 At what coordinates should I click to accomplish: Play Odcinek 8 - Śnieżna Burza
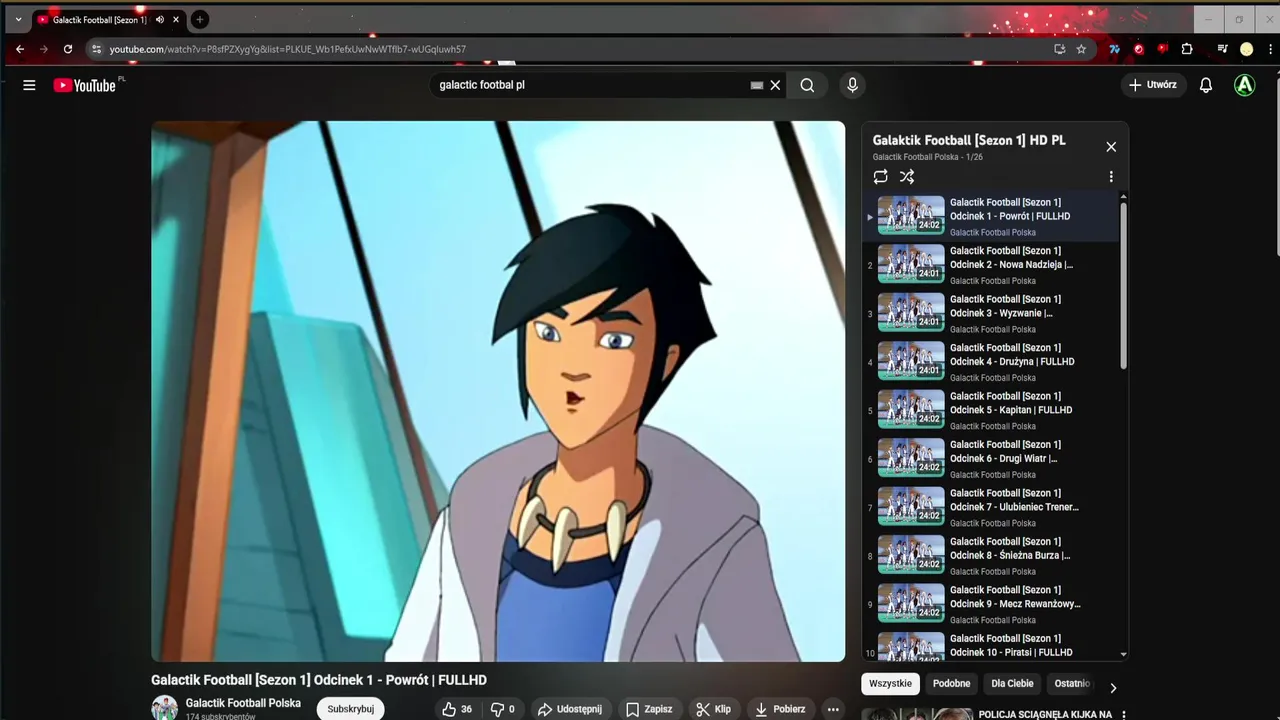(990, 556)
